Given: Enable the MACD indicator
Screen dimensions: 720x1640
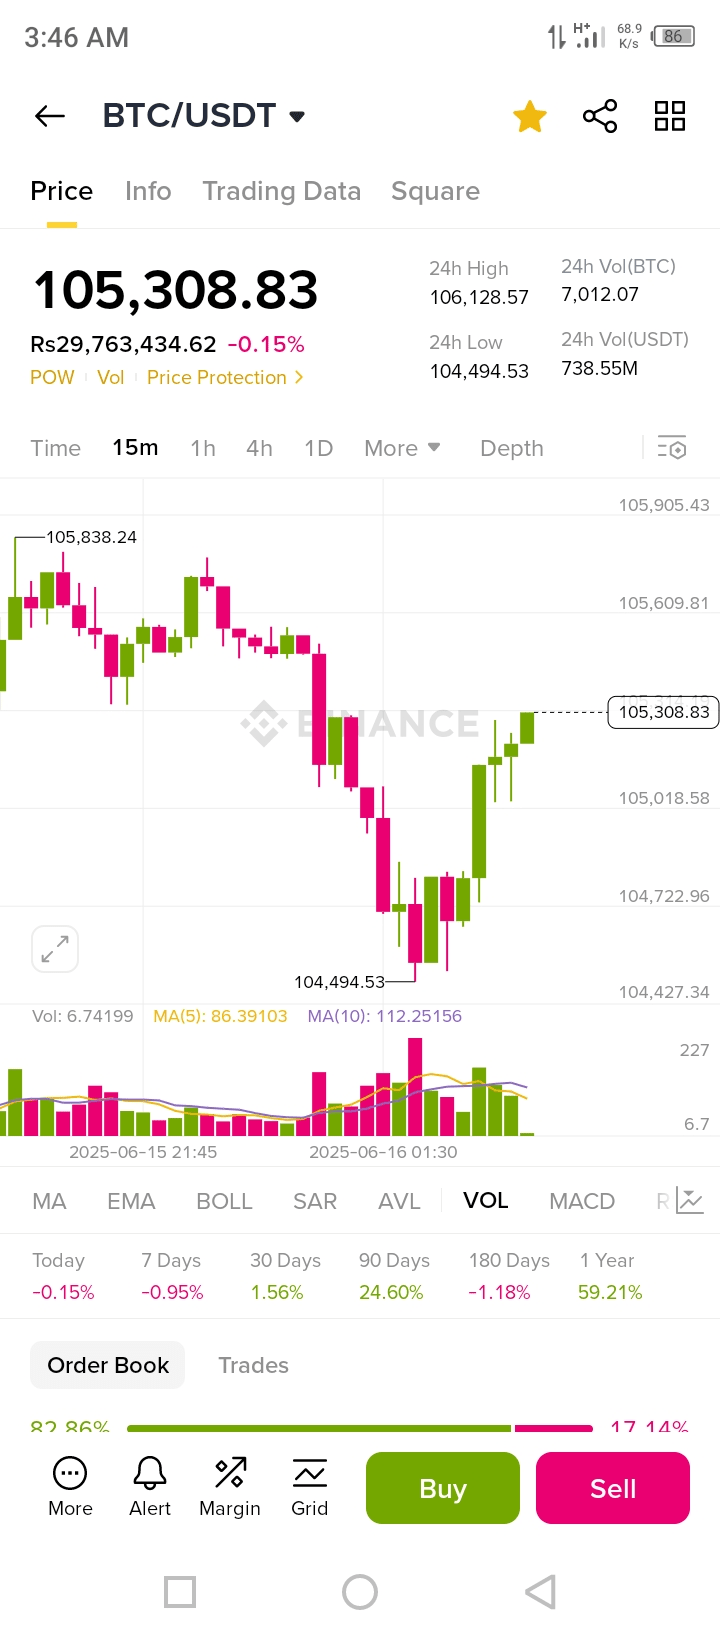Looking at the screenshot, I should (582, 1201).
